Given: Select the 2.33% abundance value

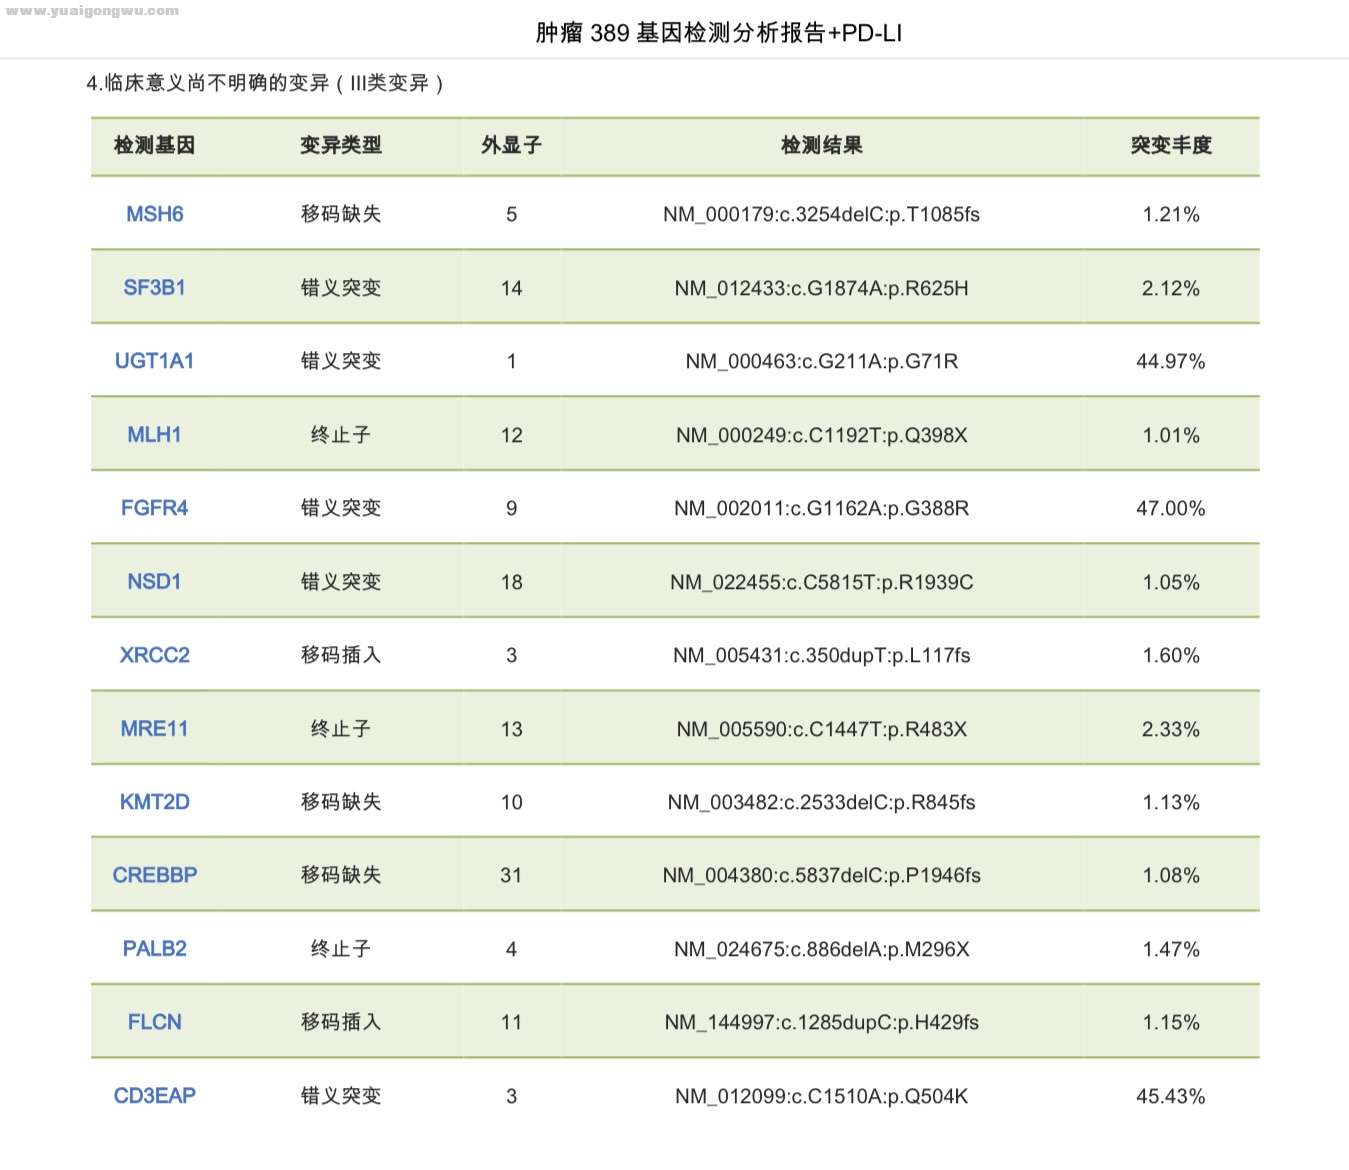Looking at the screenshot, I should tap(1171, 729).
